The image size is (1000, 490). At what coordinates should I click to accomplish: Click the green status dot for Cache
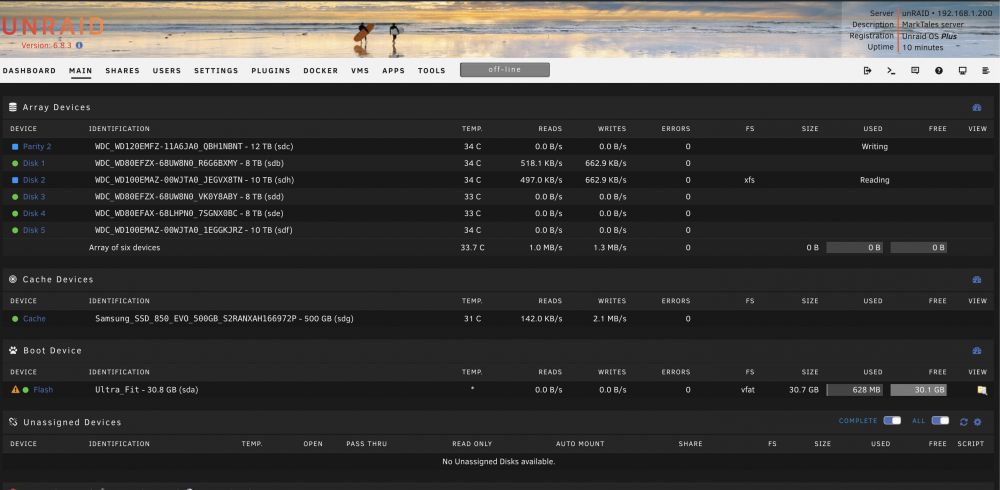point(15,318)
